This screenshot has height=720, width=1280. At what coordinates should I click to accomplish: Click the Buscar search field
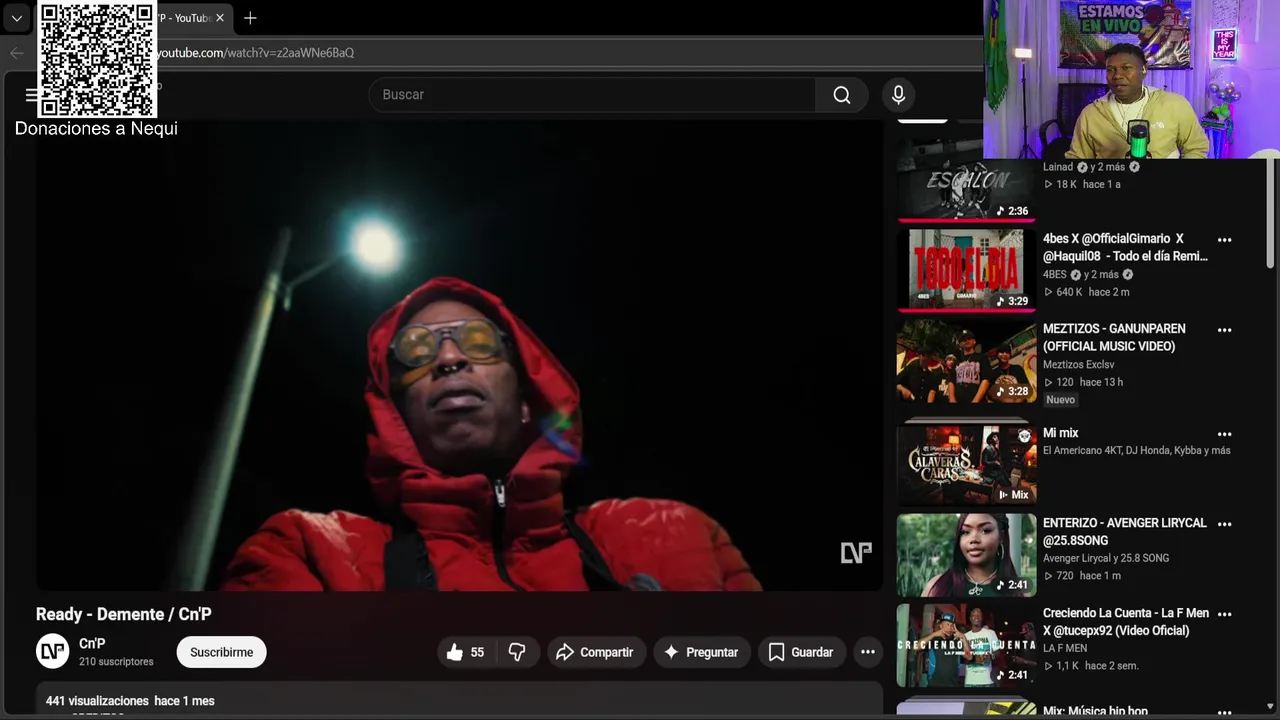point(593,95)
